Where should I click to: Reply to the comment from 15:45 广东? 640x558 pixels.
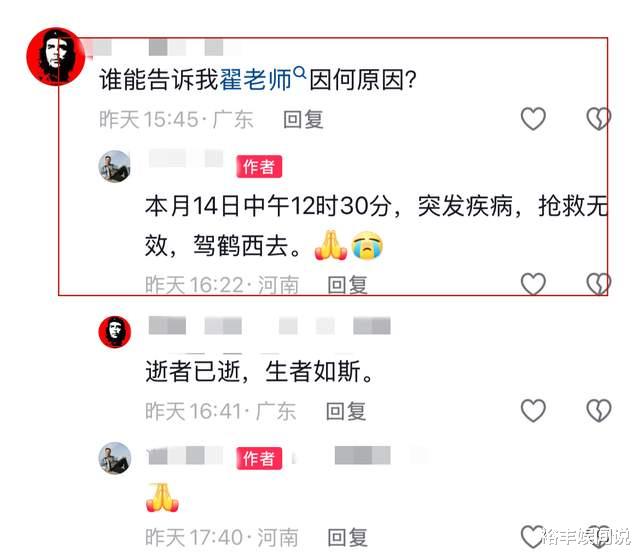pos(303,120)
